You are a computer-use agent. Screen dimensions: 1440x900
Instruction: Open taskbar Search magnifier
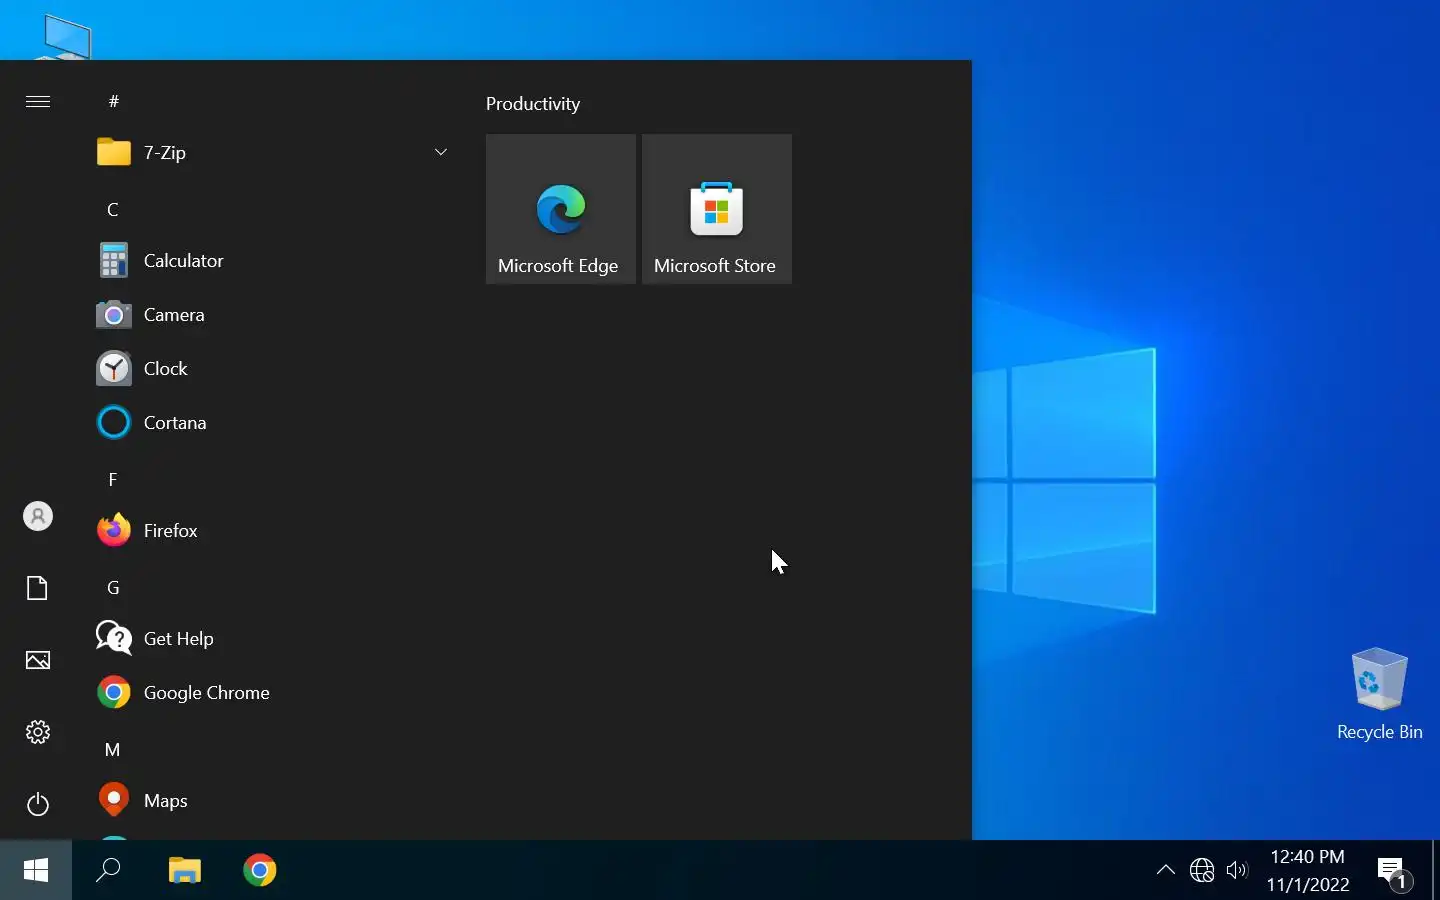(108, 870)
